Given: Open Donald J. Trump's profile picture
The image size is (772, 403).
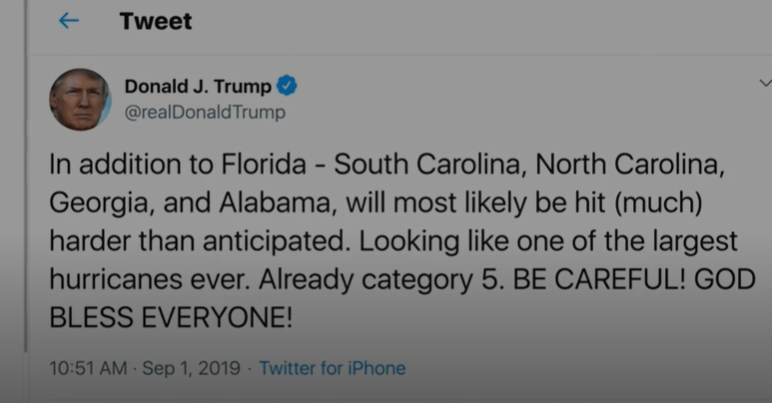Looking at the screenshot, I should click(x=80, y=99).
